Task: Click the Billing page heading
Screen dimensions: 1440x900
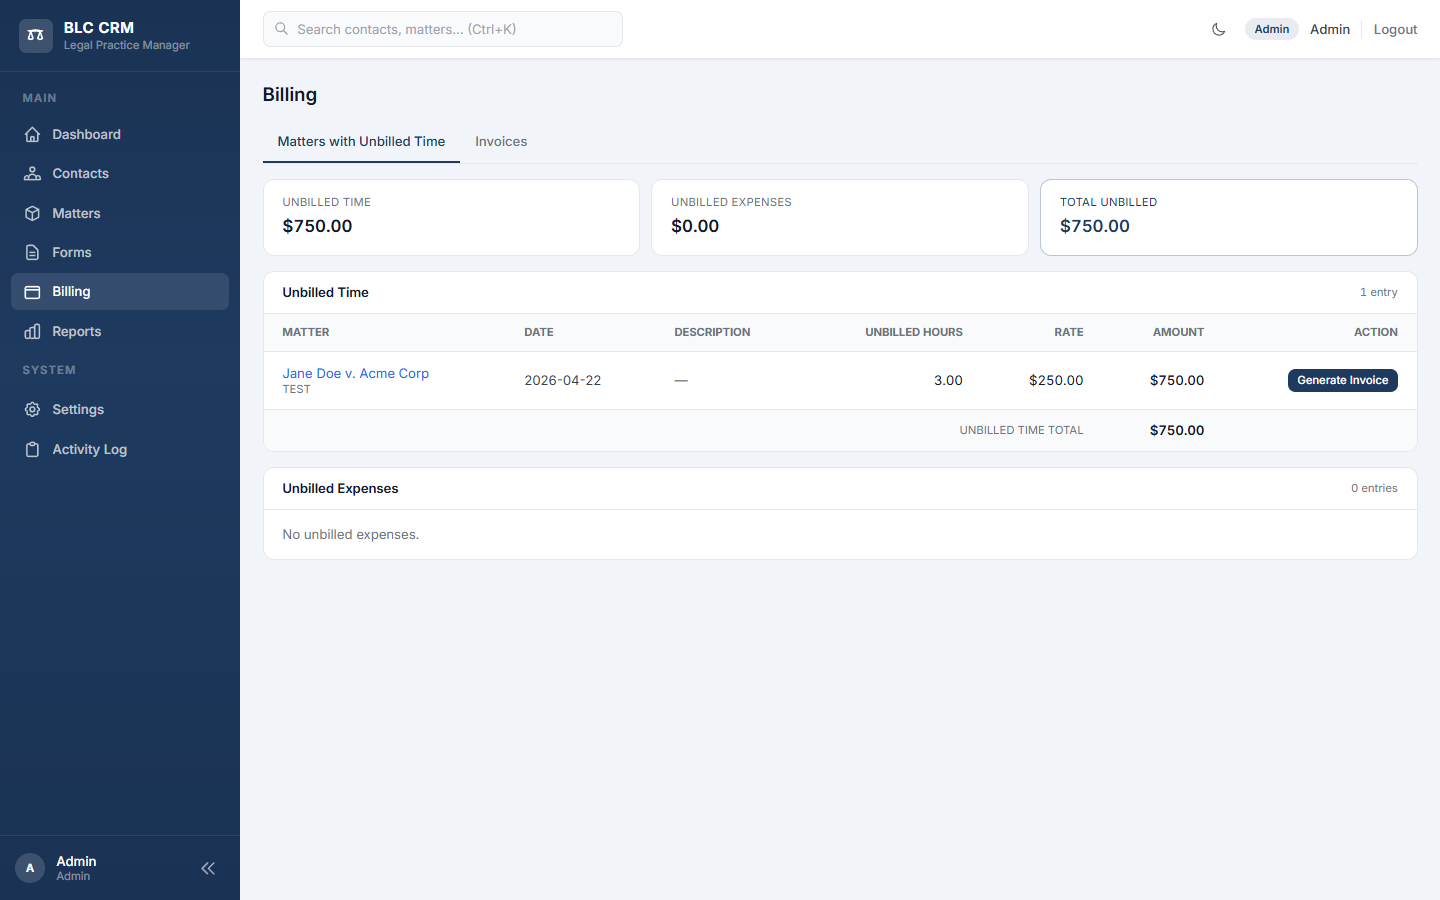Action: click(x=290, y=95)
